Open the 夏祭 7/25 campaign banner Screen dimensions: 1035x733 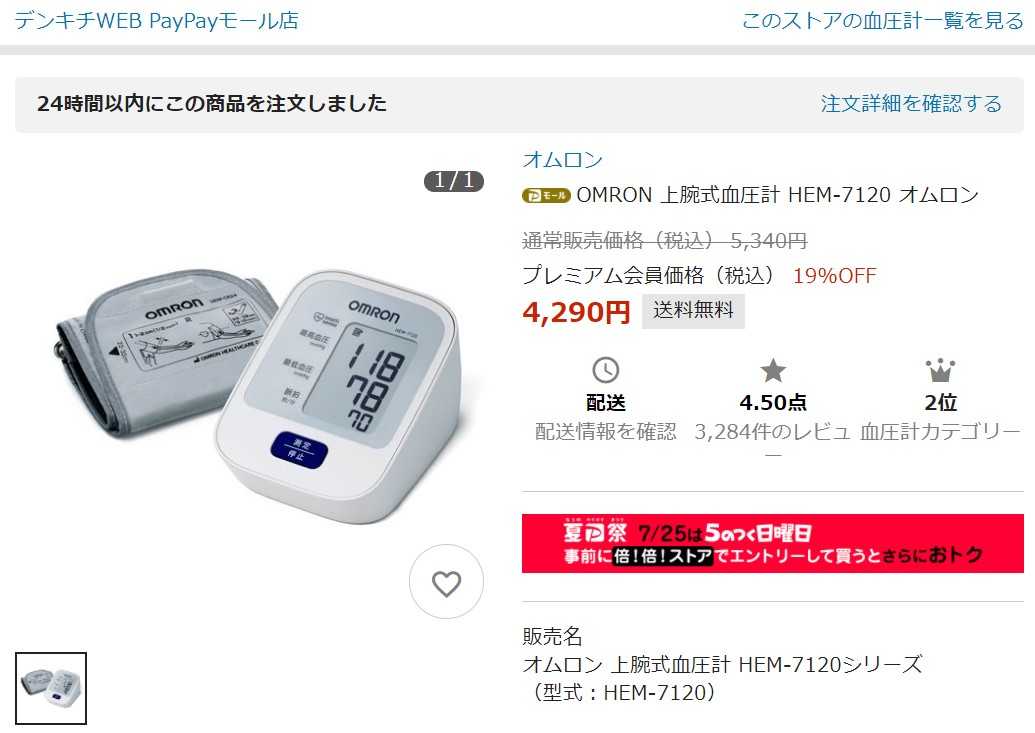[x=772, y=543]
